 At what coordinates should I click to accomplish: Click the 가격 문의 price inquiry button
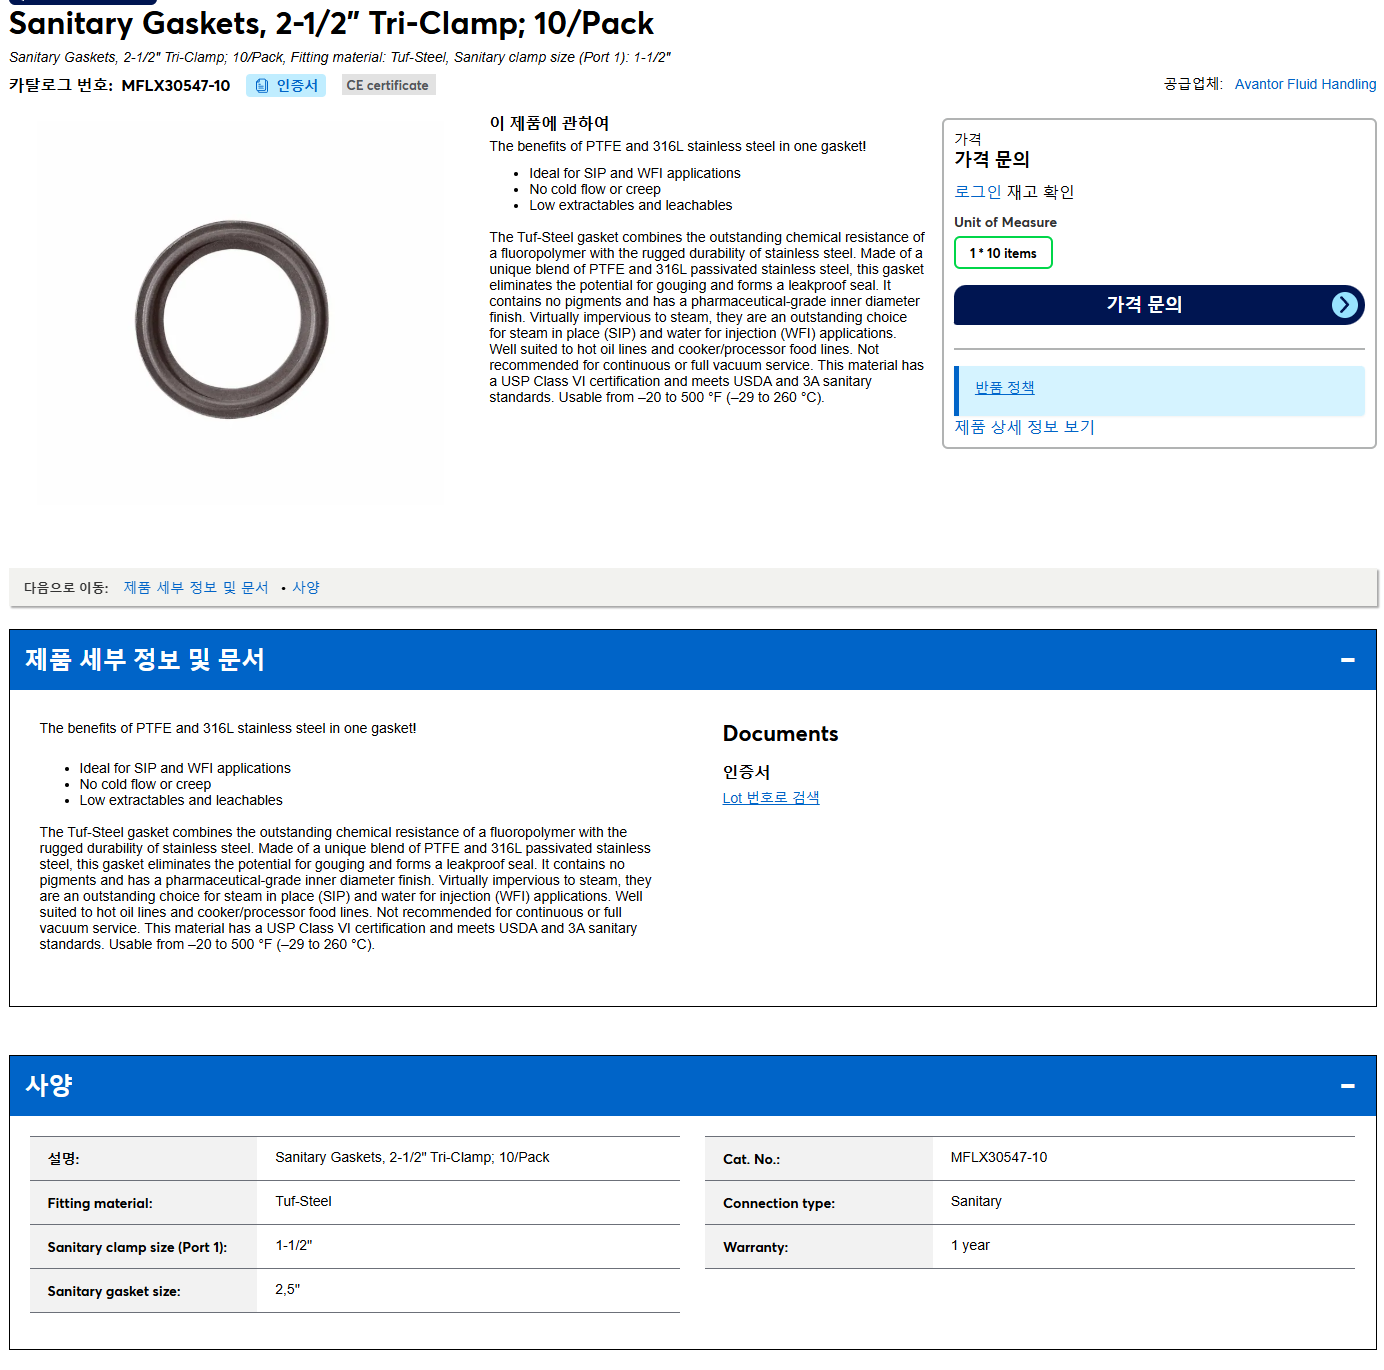pyautogui.click(x=1159, y=305)
